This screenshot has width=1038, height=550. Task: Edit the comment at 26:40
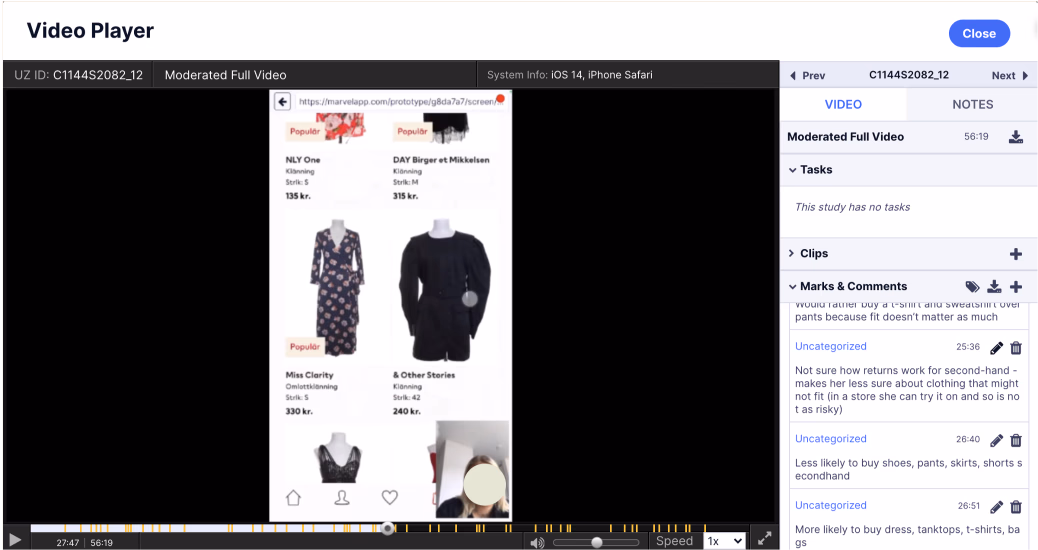point(996,440)
